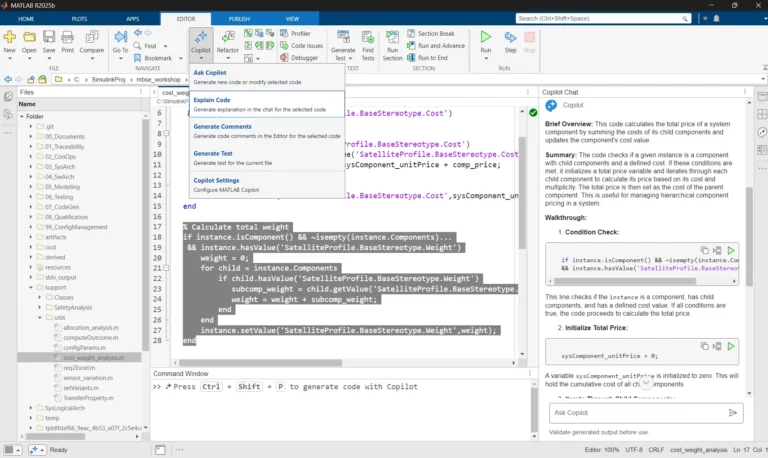Click the Compare files icon
The width and height of the screenshot is (768, 458).
tap(91, 39)
